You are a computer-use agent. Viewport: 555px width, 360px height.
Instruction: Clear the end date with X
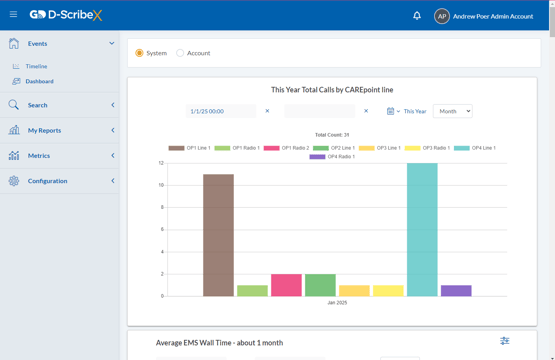coord(366,111)
